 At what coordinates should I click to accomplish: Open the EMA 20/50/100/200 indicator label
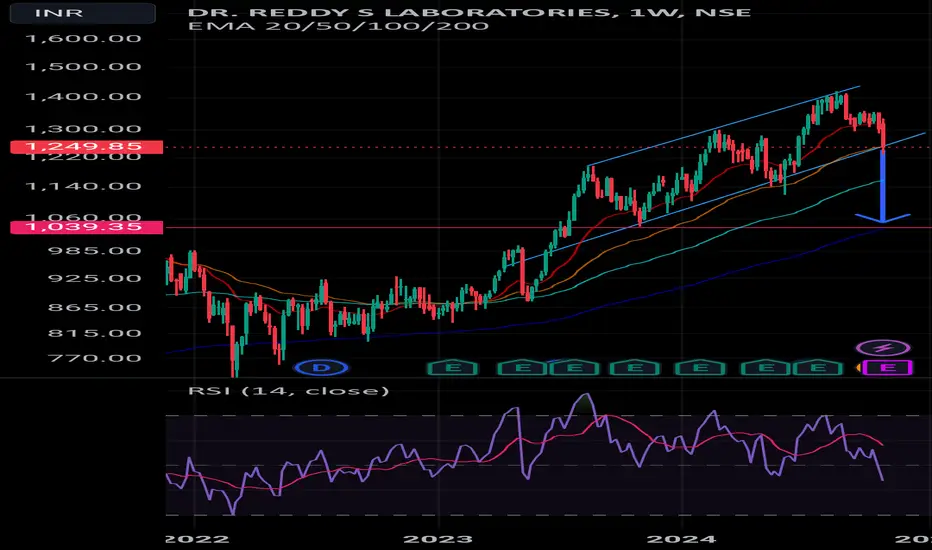(338, 26)
